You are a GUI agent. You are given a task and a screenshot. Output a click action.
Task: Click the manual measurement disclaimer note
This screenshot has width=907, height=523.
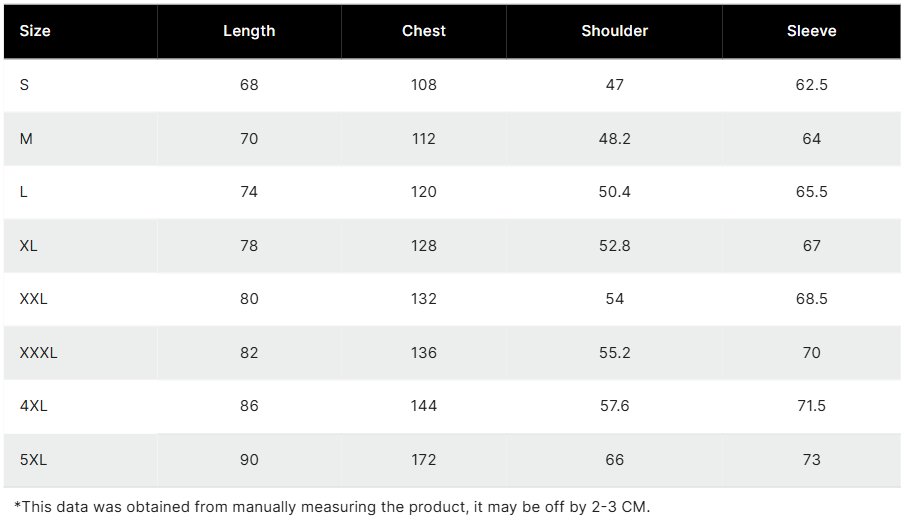click(332, 507)
